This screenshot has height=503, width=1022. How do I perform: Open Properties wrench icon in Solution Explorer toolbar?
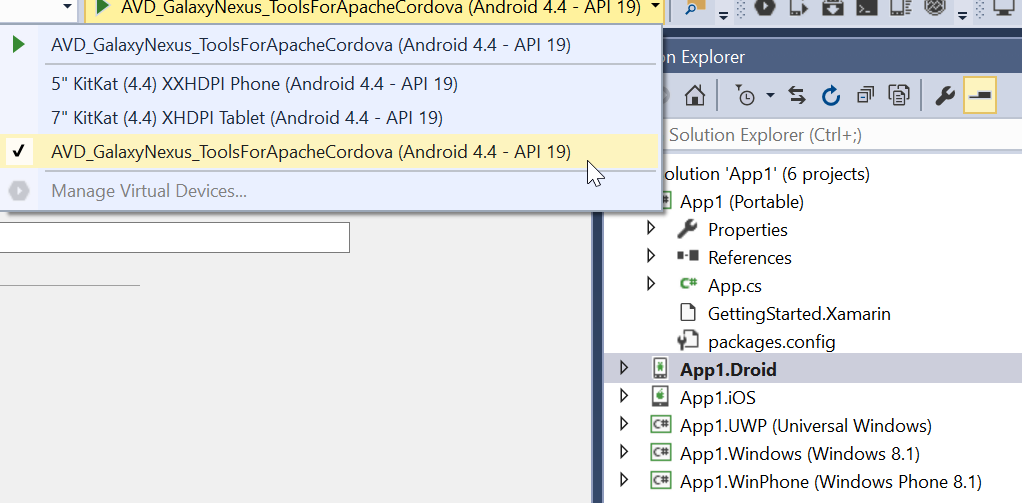tap(945, 96)
